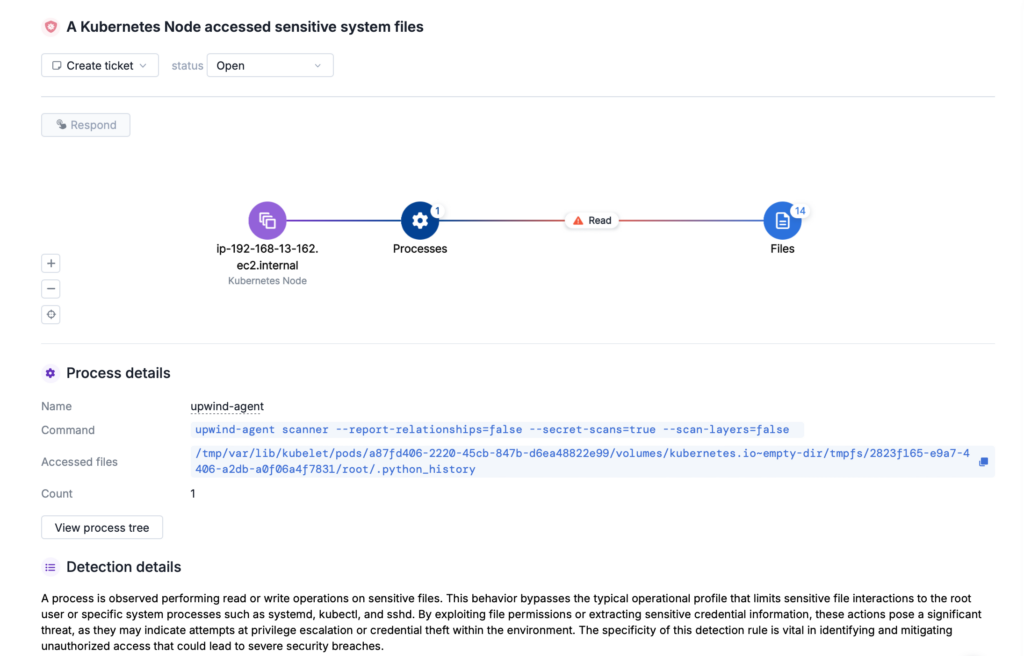Screen dimensions: 1024x656
Task: Select the alert title about sensitive system files
Action: pyautogui.click(x=244, y=27)
